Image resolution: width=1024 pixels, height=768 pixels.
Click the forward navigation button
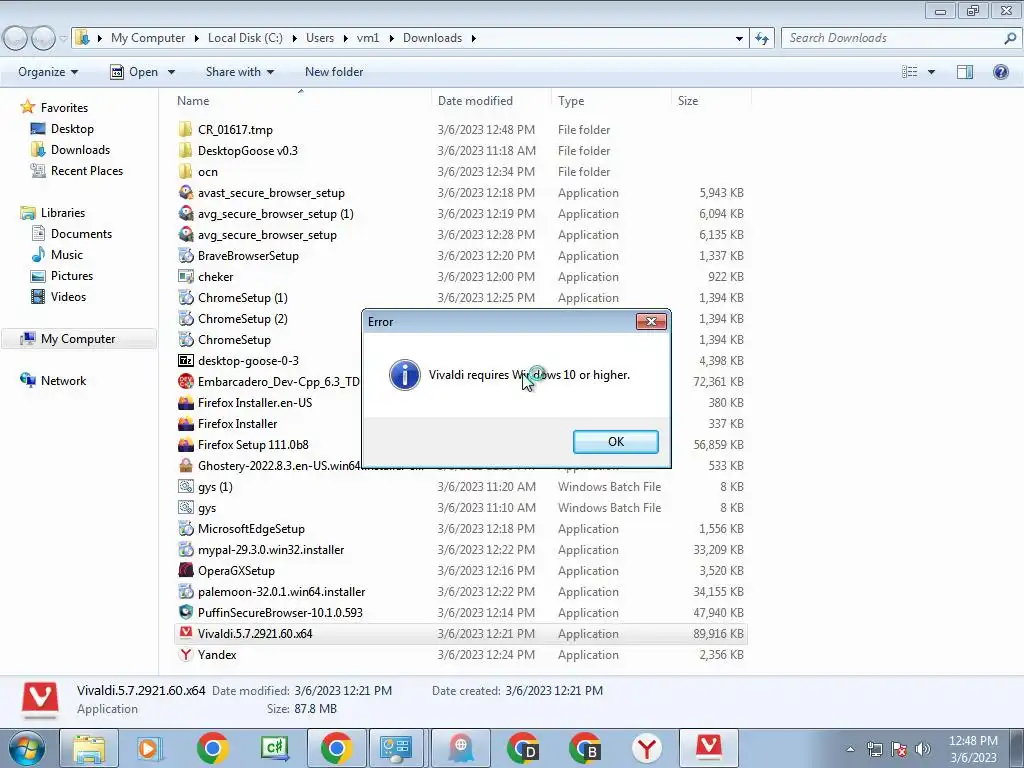point(43,38)
